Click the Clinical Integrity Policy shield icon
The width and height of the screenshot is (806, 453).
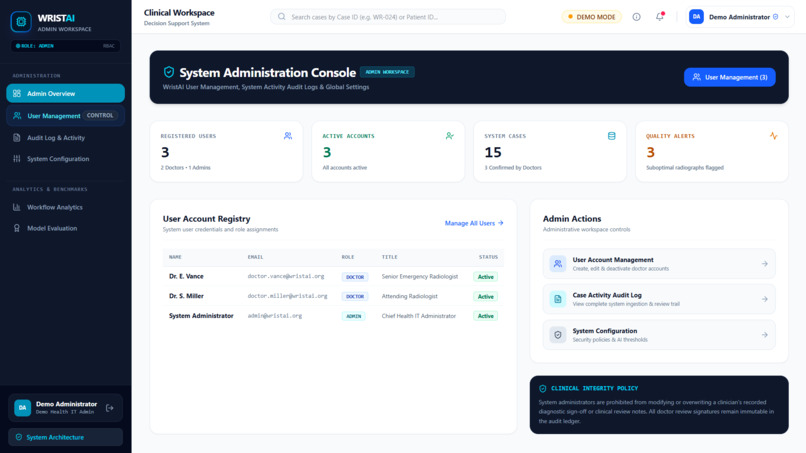[542, 389]
